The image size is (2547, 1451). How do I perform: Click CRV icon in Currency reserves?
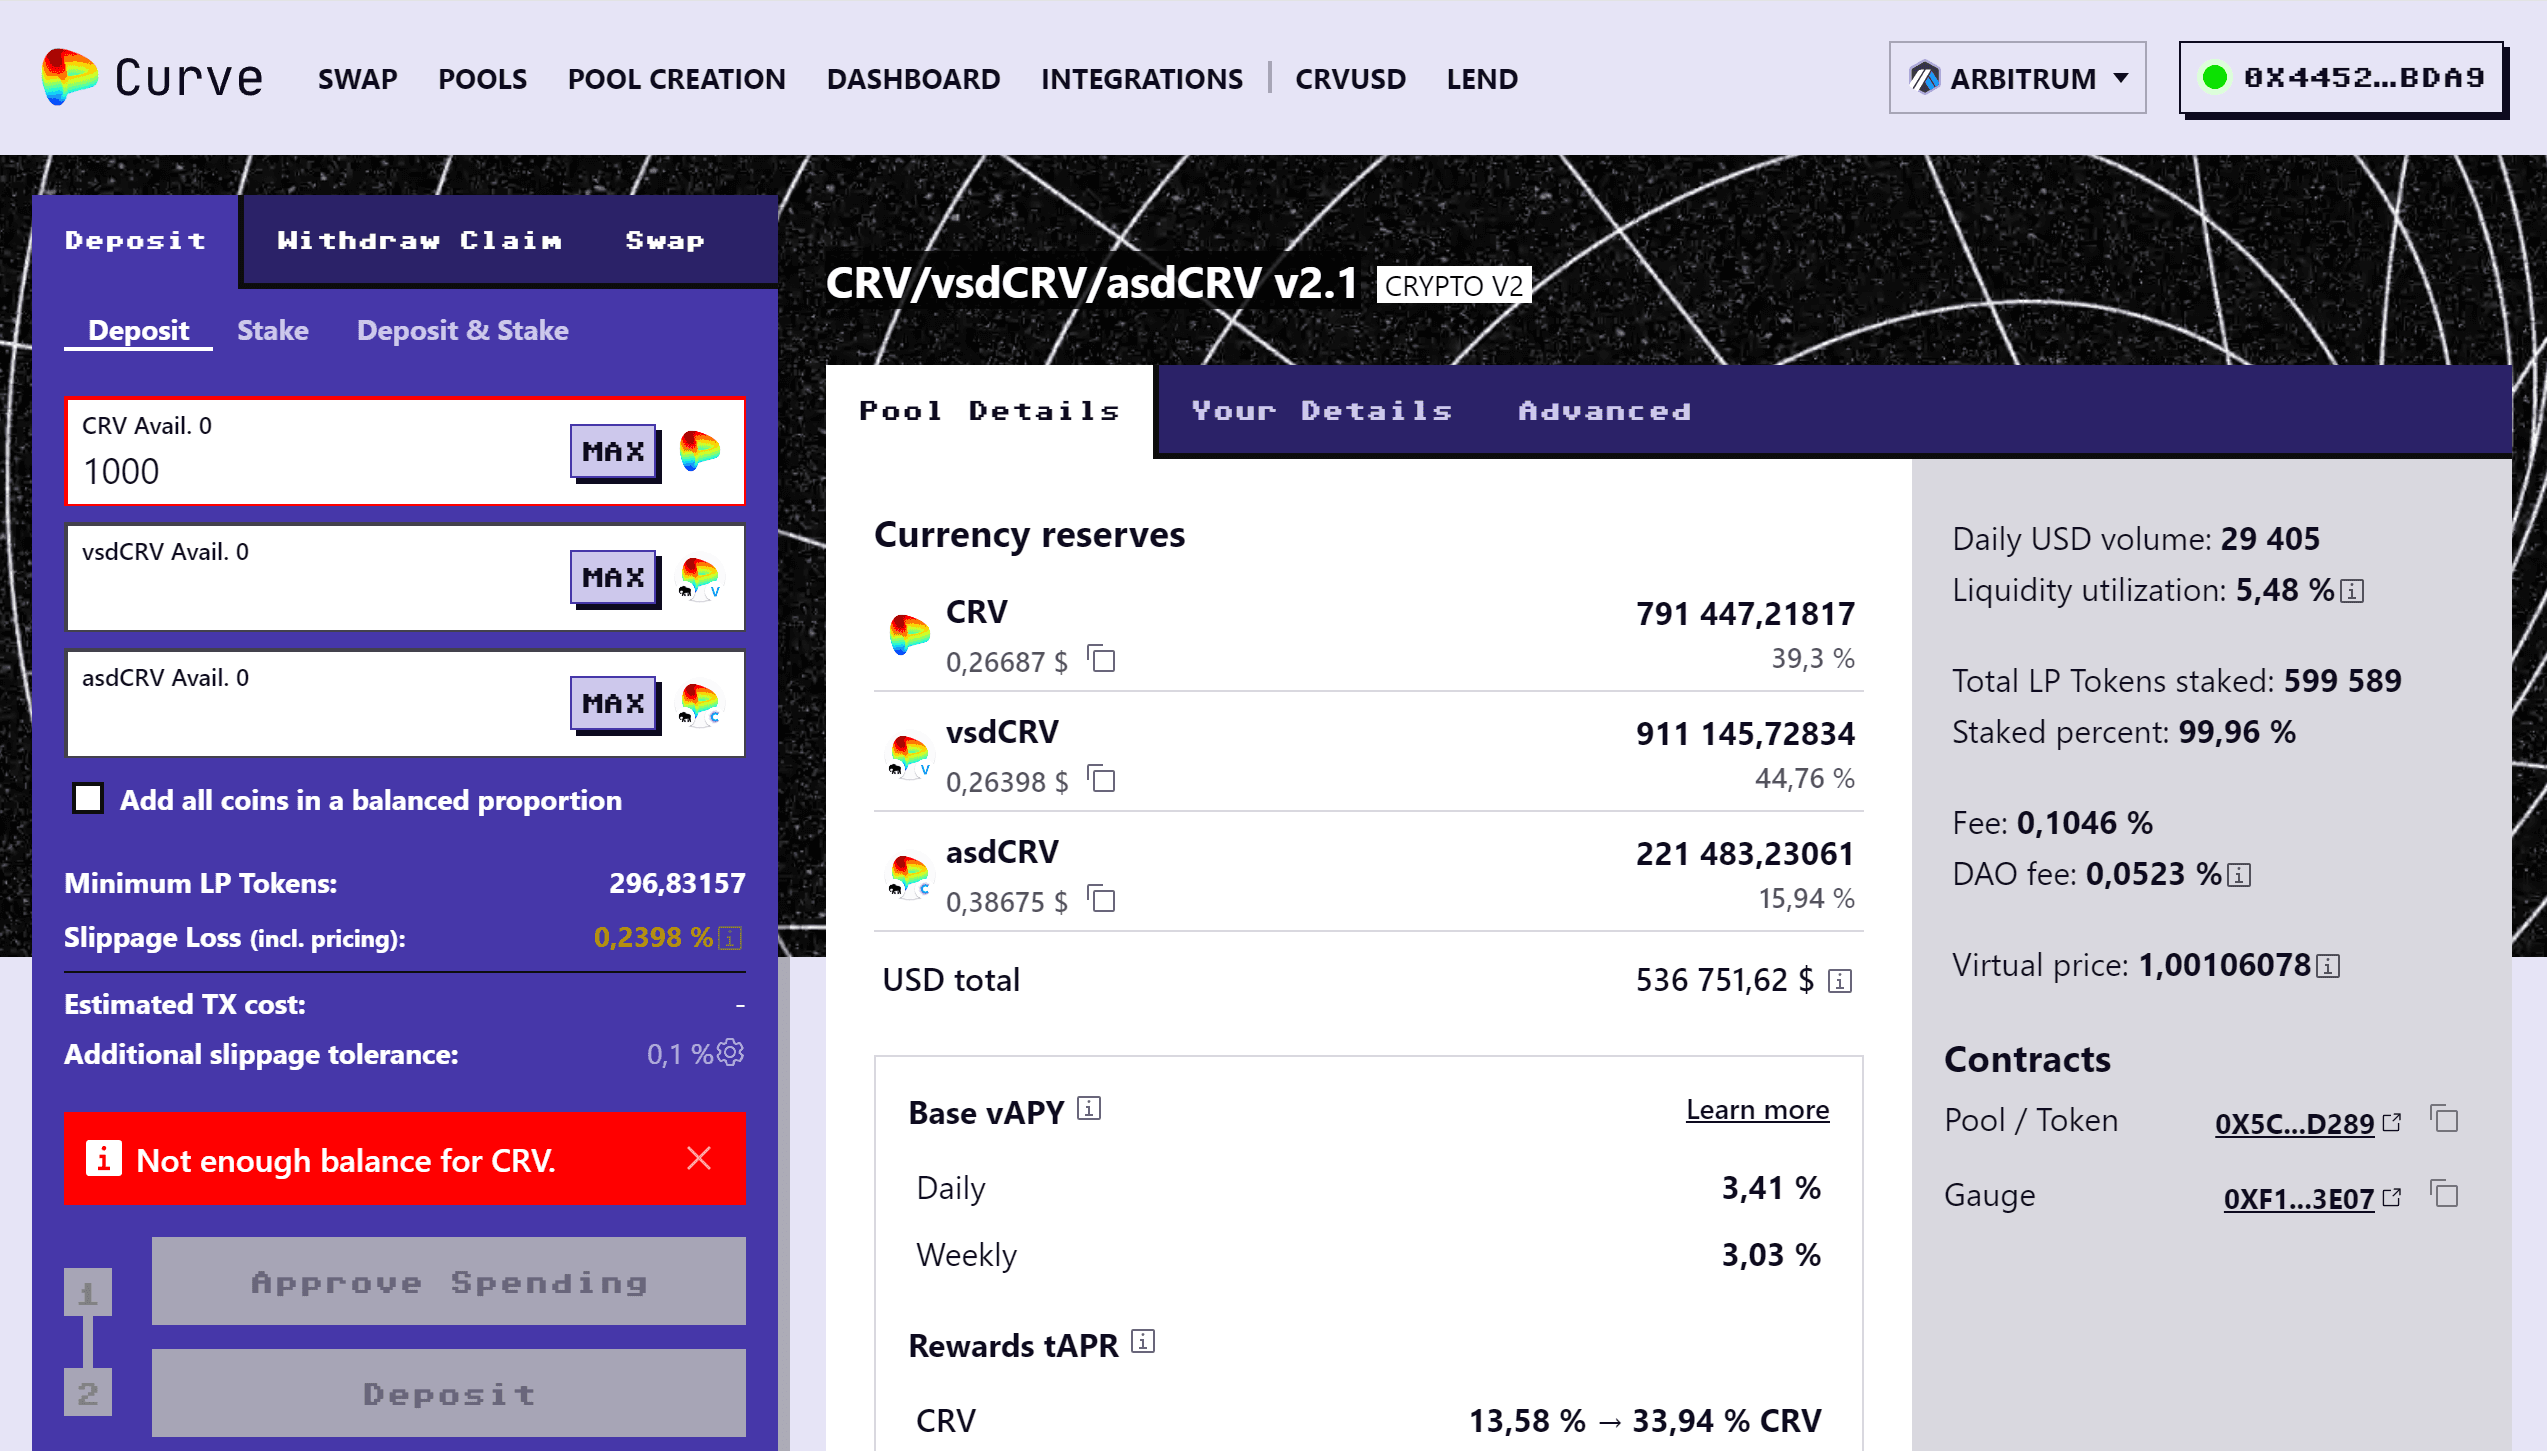pos(909,635)
